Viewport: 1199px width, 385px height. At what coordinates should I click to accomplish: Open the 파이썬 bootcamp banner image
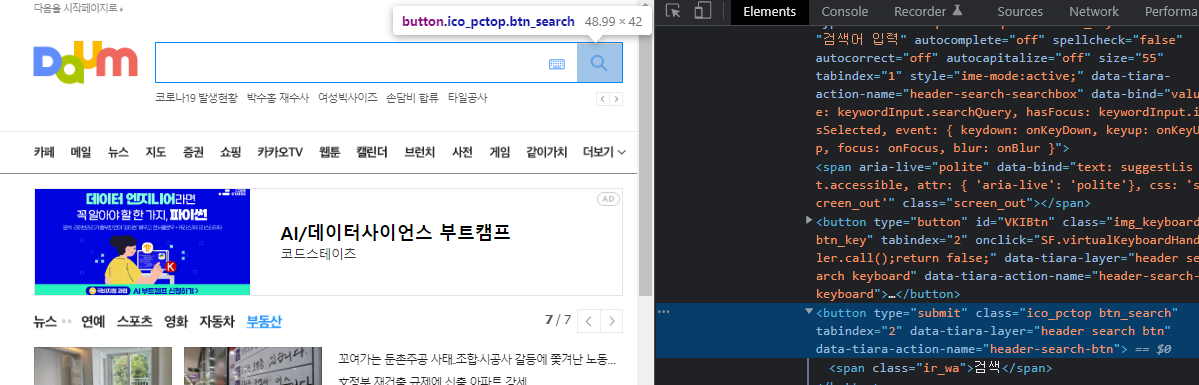point(142,242)
